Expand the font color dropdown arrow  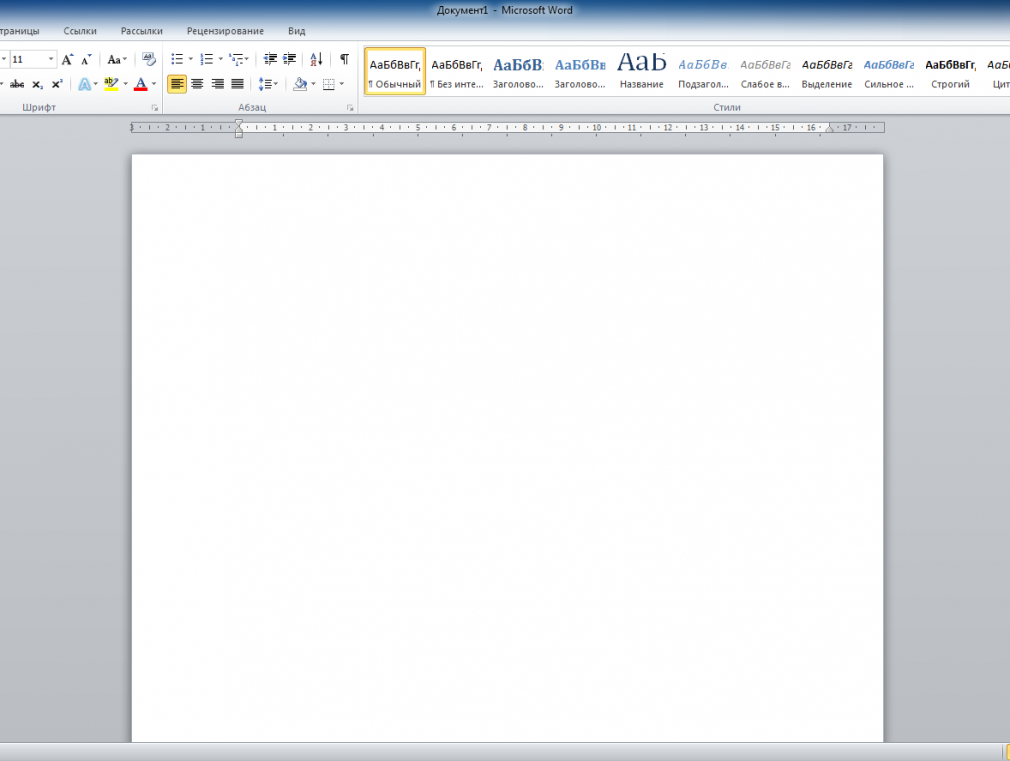tap(154, 84)
